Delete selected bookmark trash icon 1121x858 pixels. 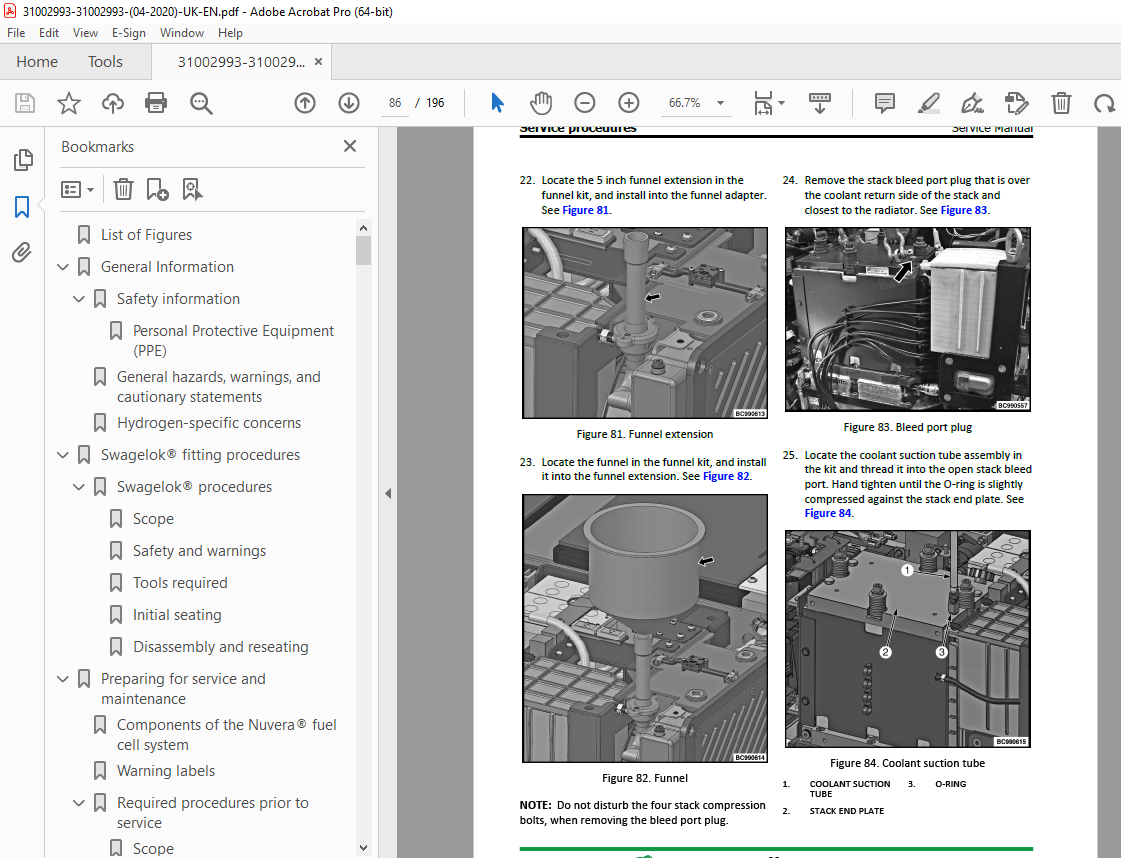pyautogui.click(x=124, y=189)
